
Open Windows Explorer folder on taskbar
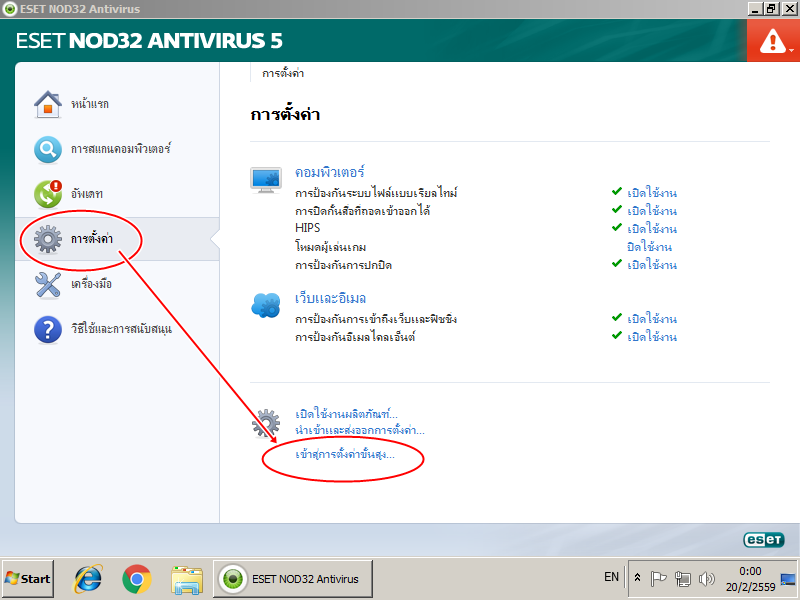[x=187, y=580]
